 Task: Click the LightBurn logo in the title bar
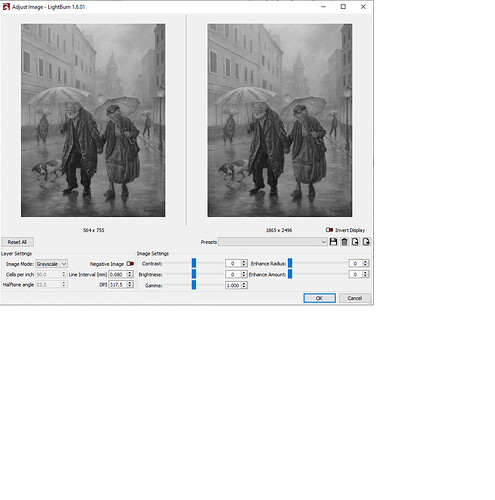6,7
